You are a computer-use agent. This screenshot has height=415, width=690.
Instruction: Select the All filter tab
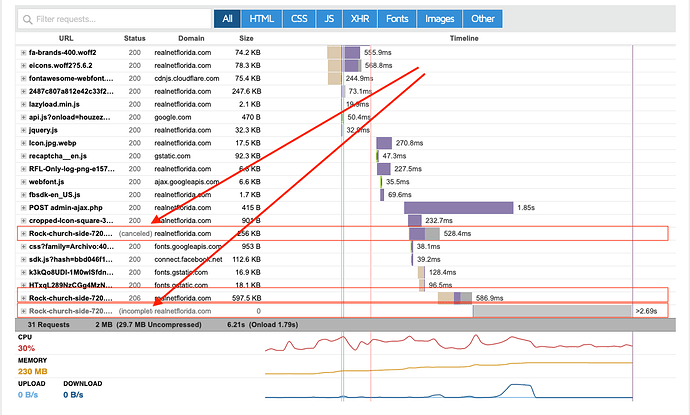coord(227,19)
